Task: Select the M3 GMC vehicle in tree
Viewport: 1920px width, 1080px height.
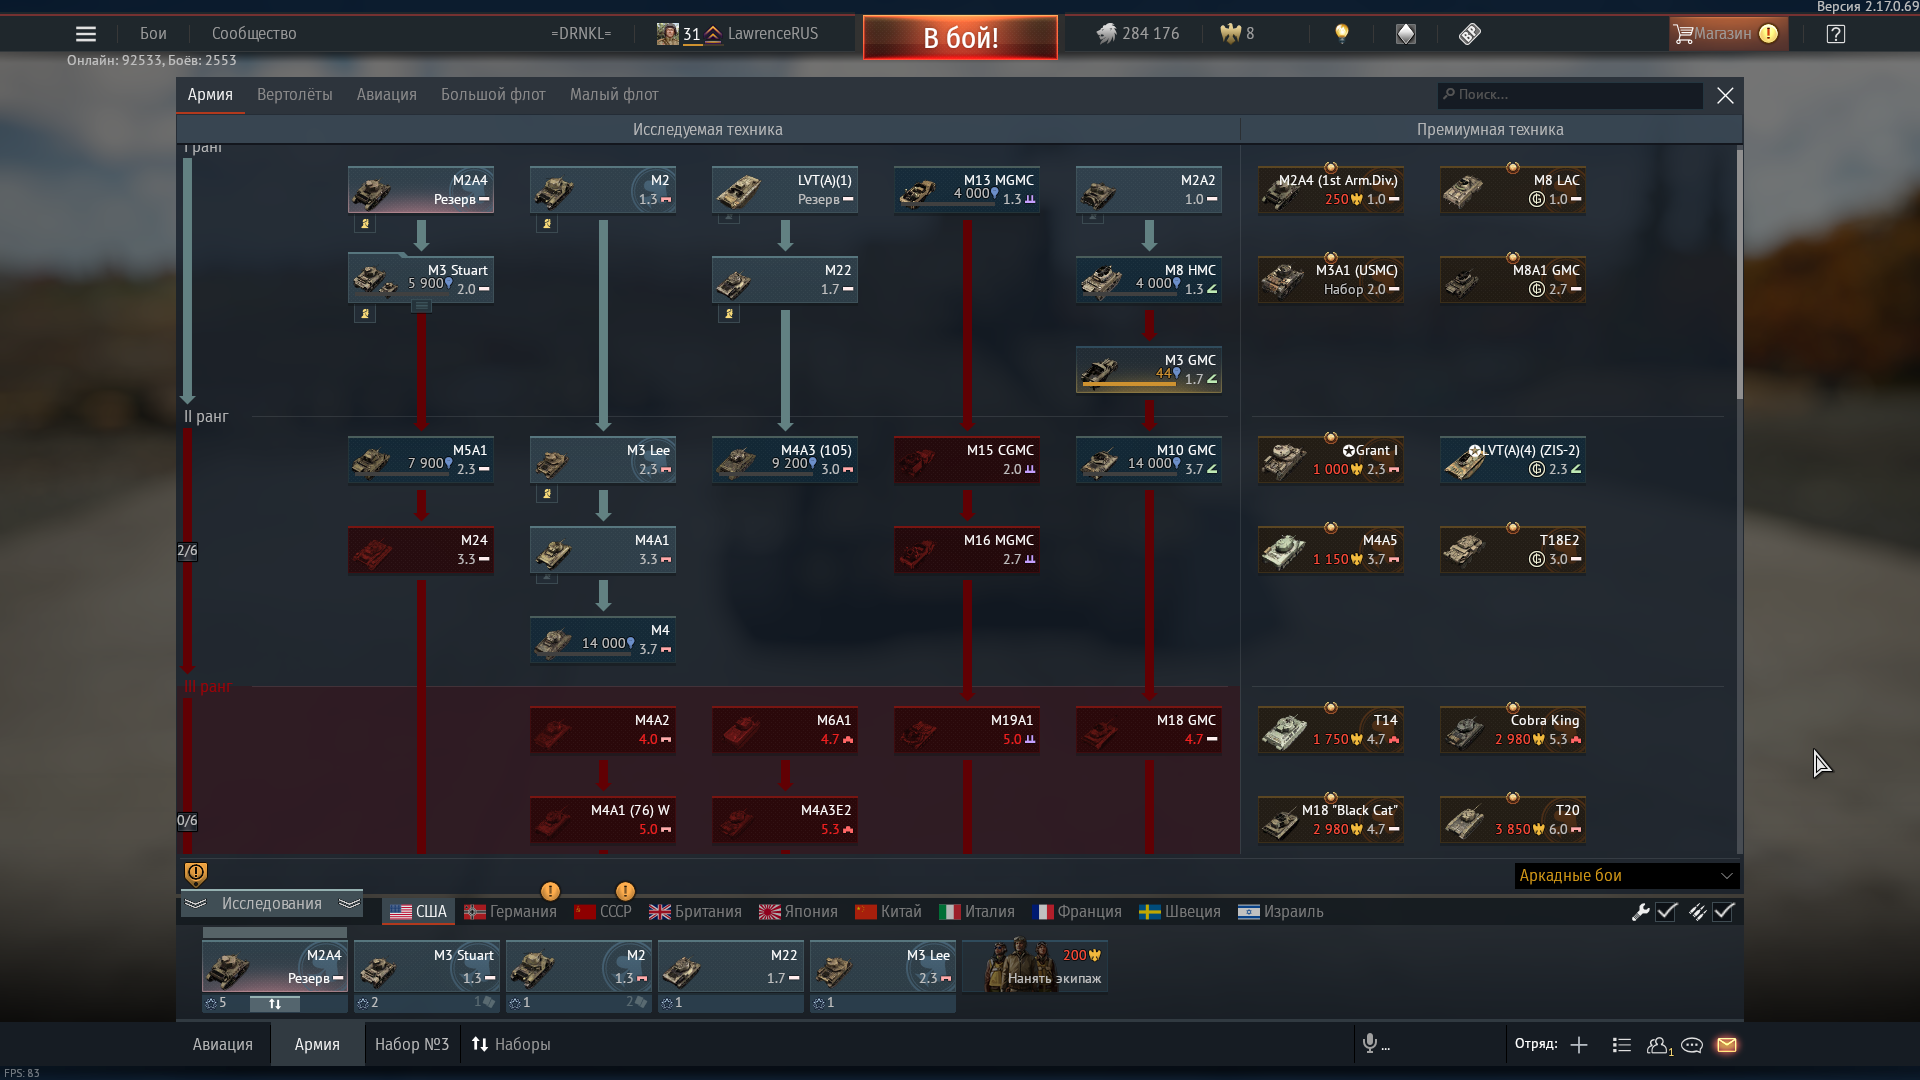Action: point(1149,370)
